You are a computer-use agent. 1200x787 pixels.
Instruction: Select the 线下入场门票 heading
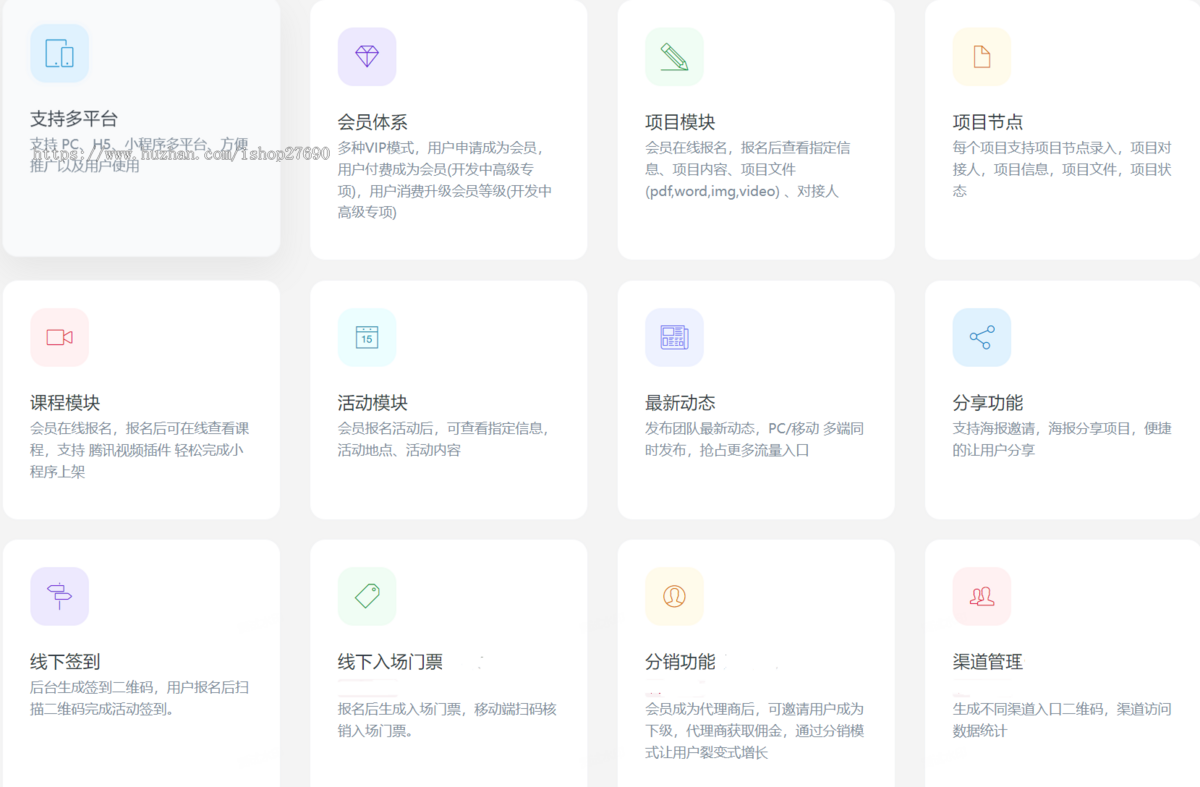390,662
